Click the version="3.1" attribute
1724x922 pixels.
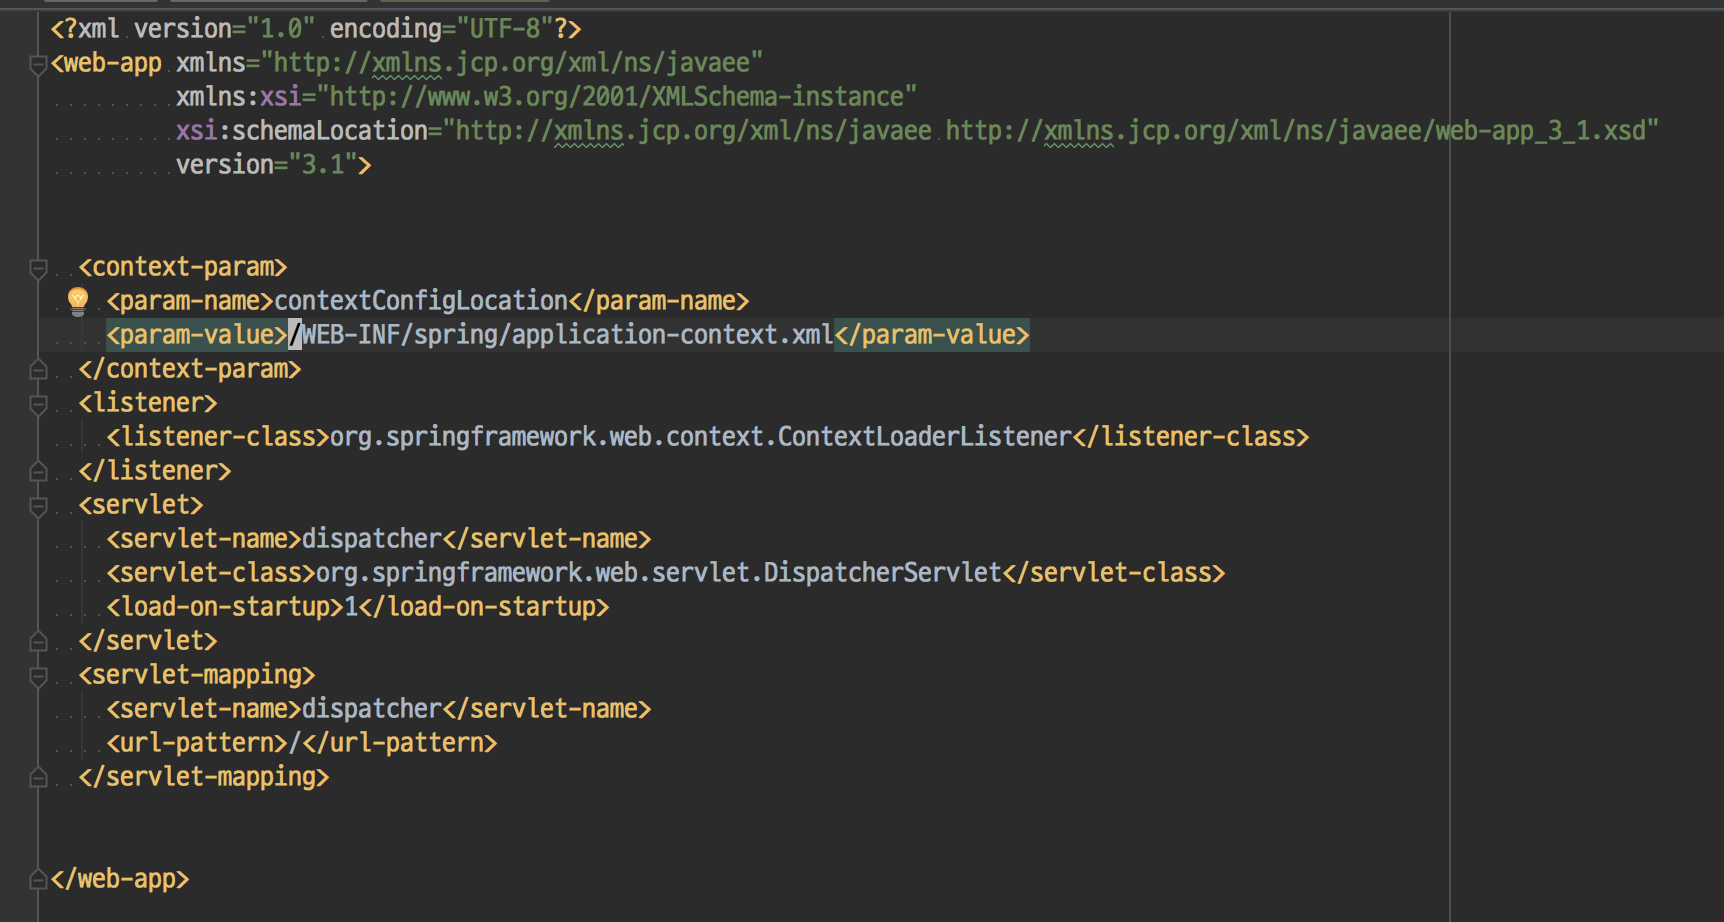coord(267,165)
